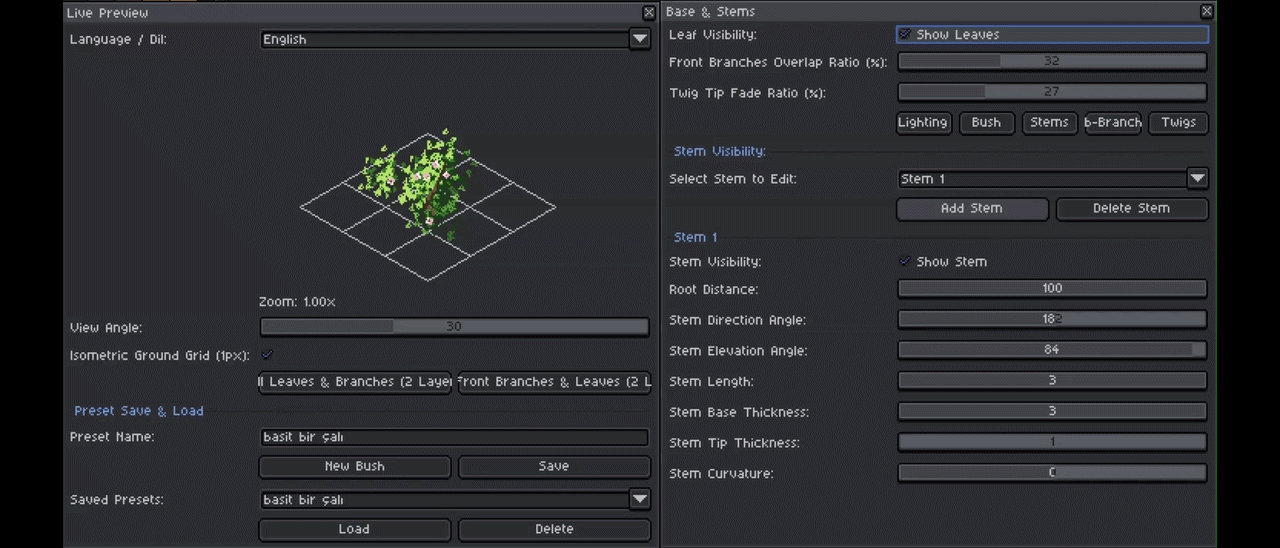
Task: Click the Preset Name input field
Action: coord(454,437)
